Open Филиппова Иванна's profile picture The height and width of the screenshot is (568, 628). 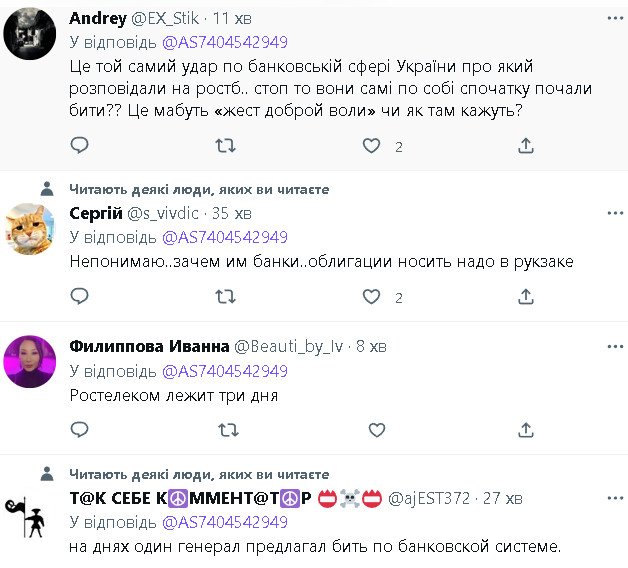[29, 361]
